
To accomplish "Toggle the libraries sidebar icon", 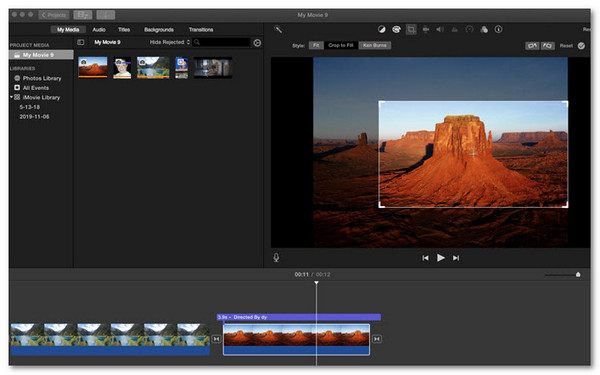I will pyautogui.click(x=80, y=42).
